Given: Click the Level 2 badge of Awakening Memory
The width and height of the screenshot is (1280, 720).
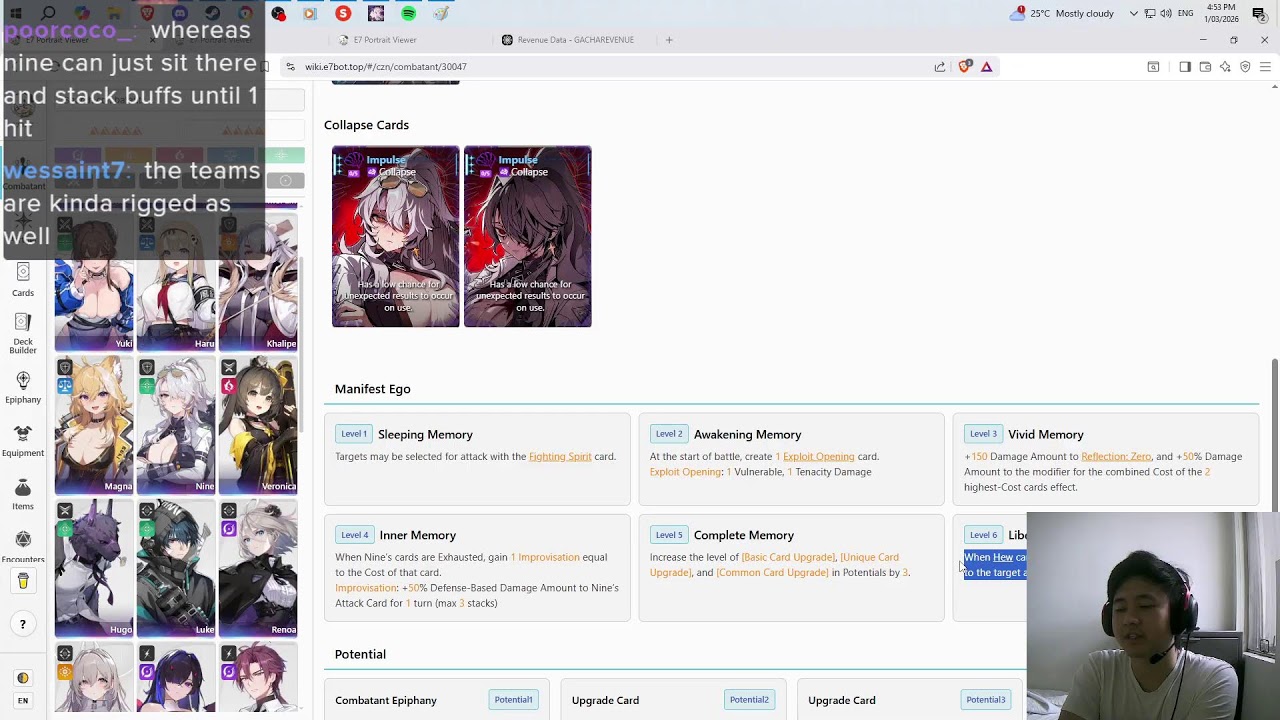Looking at the screenshot, I should click(x=669, y=434).
